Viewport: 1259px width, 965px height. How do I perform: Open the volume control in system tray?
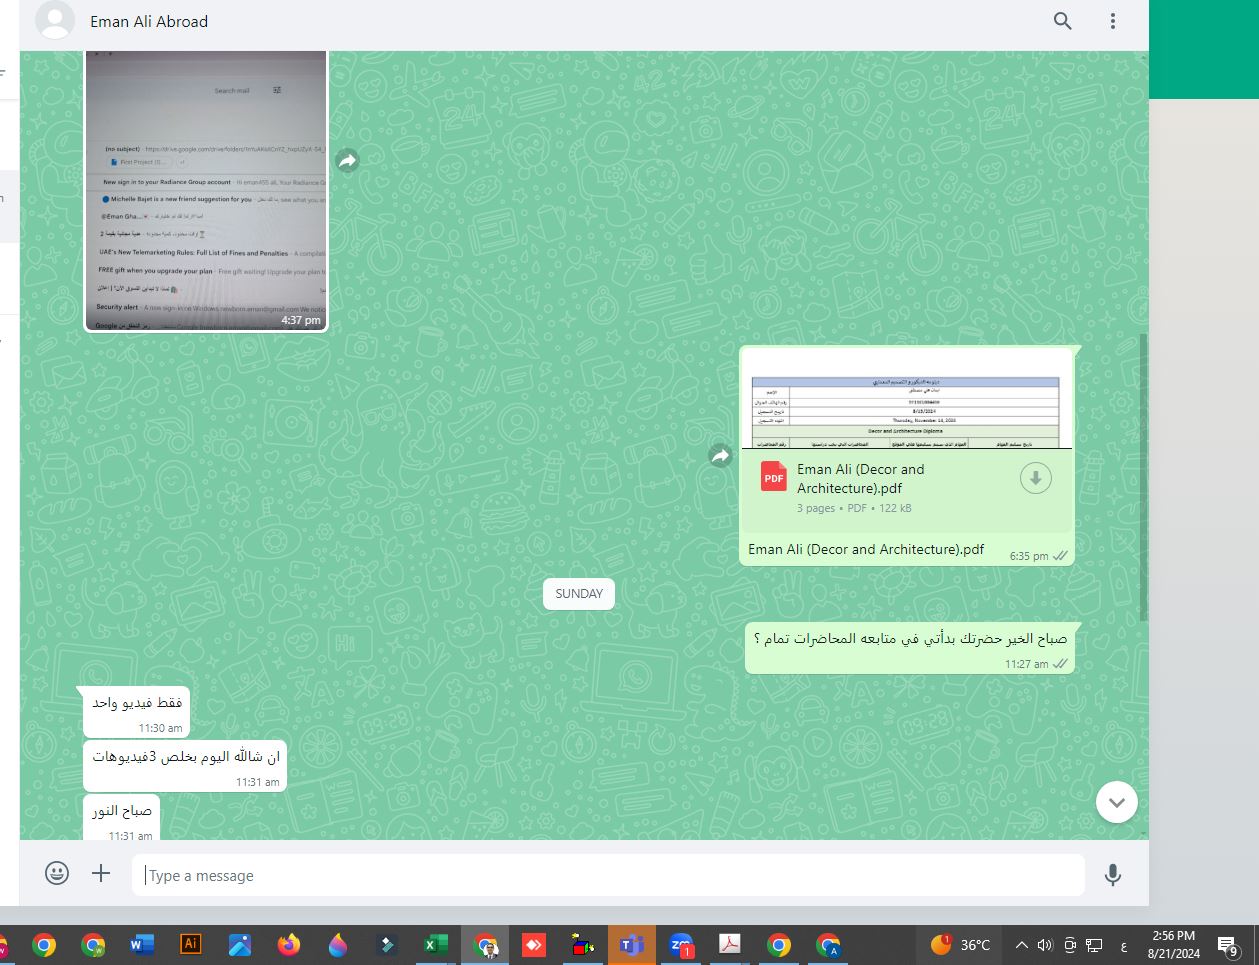1045,945
